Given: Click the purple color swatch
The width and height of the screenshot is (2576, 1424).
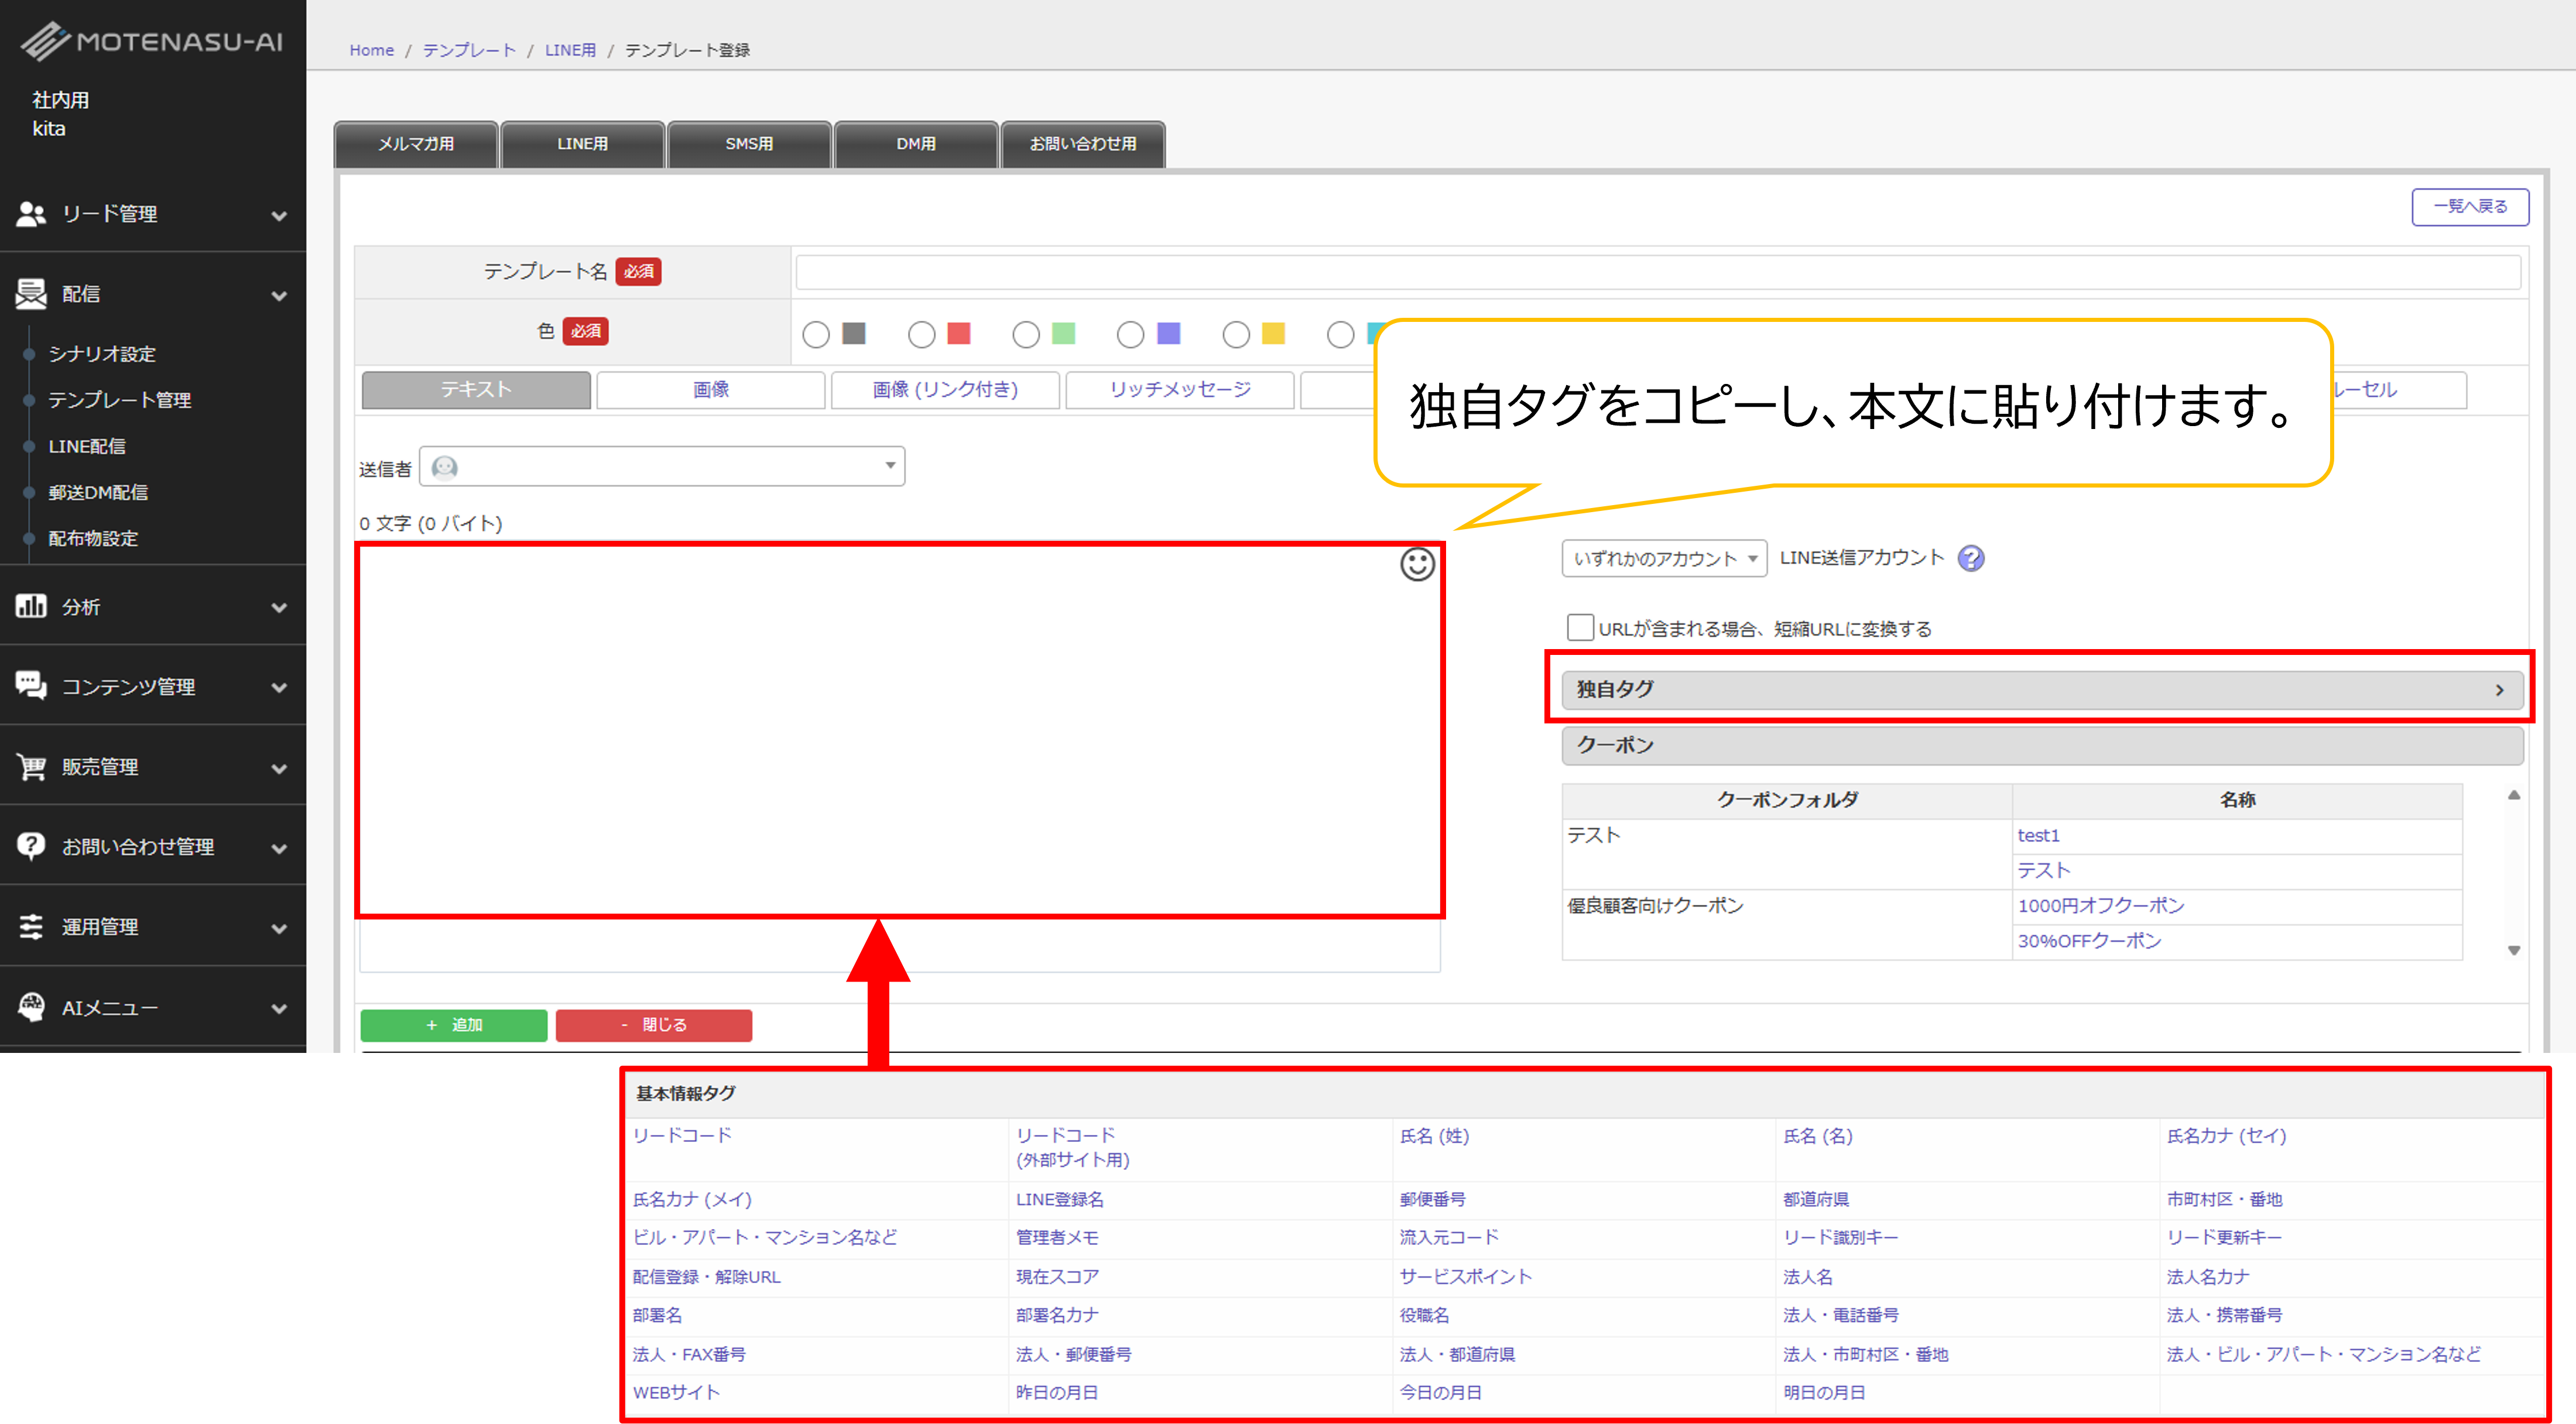Looking at the screenshot, I should pos(1168,334).
